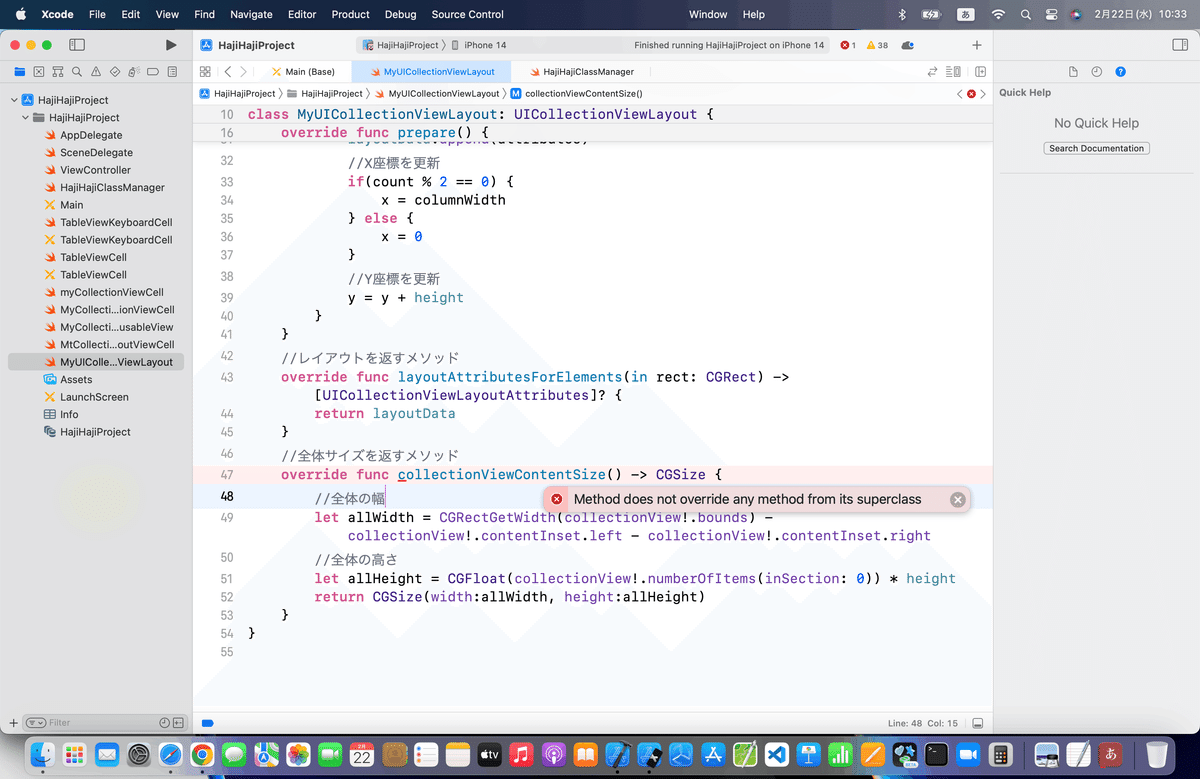Select the Assets catalog
This screenshot has height=779, width=1200.
point(76,380)
